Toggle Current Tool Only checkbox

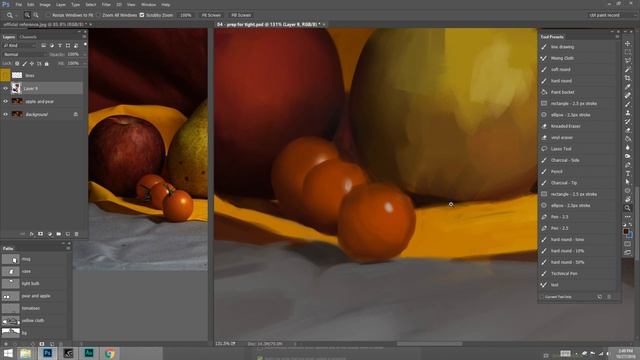pyautogui.click(x=542, y=297)
